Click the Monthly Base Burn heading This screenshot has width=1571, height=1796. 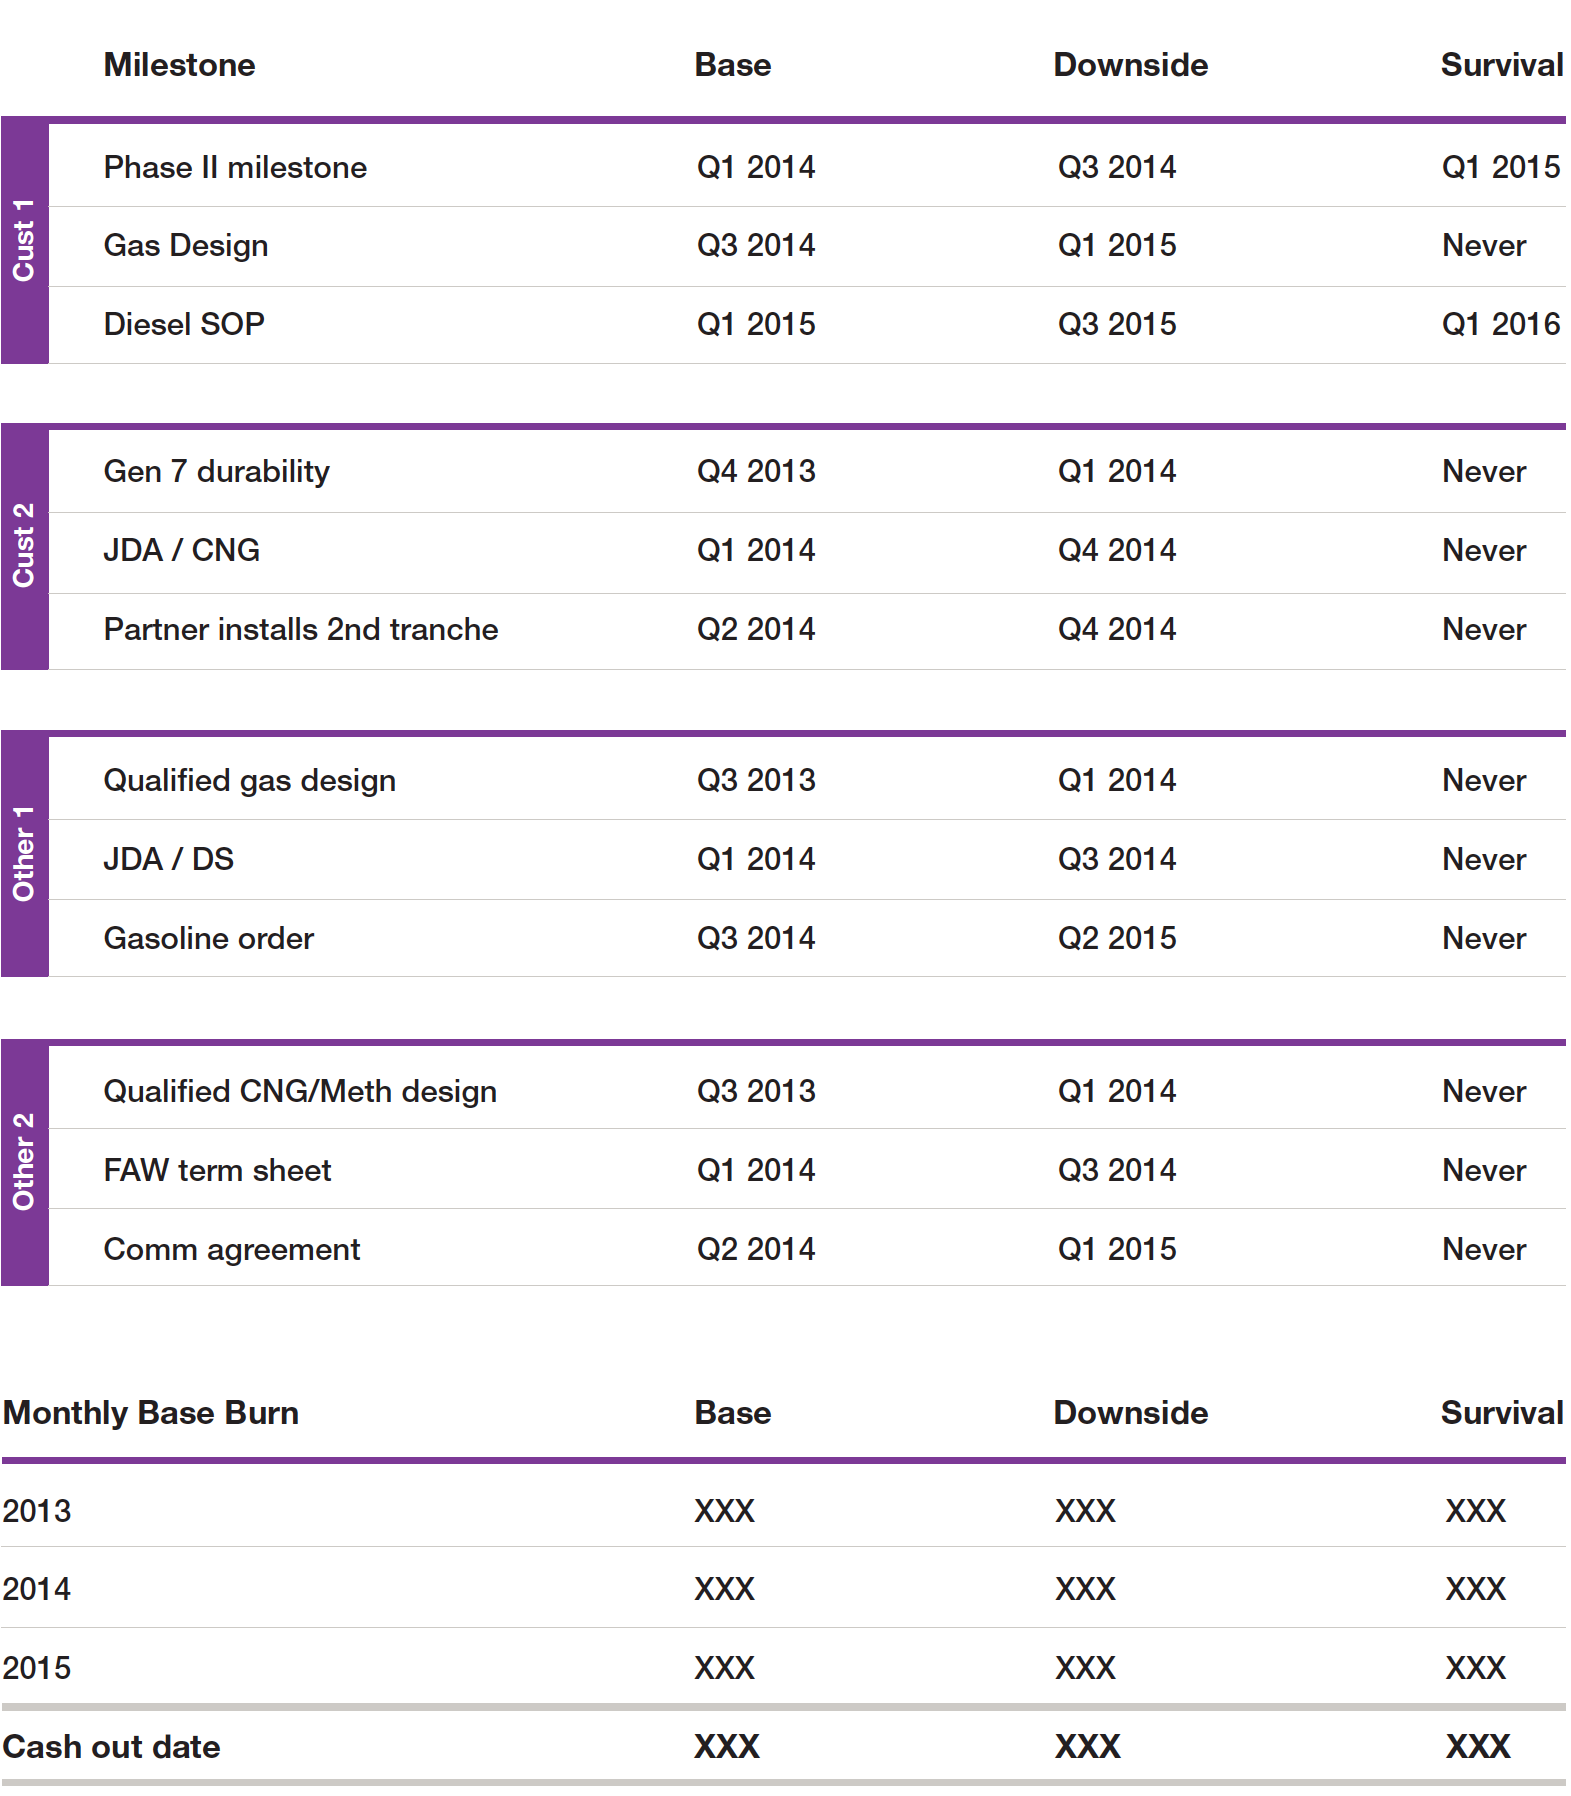pos(151,1413)
